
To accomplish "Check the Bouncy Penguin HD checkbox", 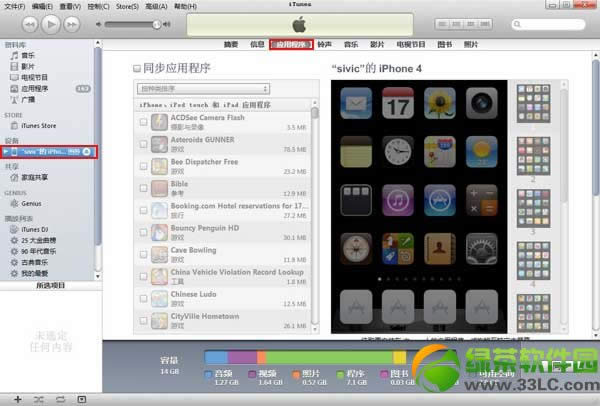I will pos(143,232).
